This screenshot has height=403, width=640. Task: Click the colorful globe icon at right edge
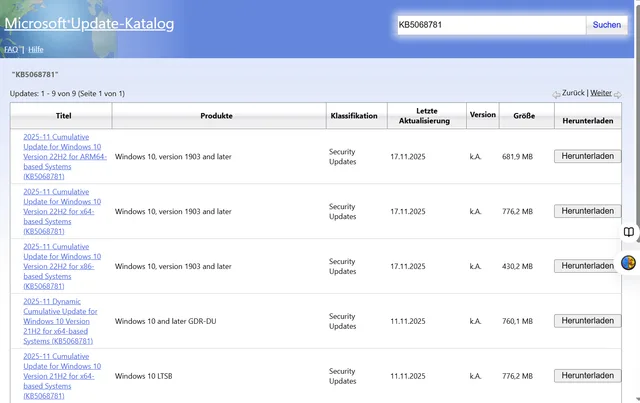[629, 263]
